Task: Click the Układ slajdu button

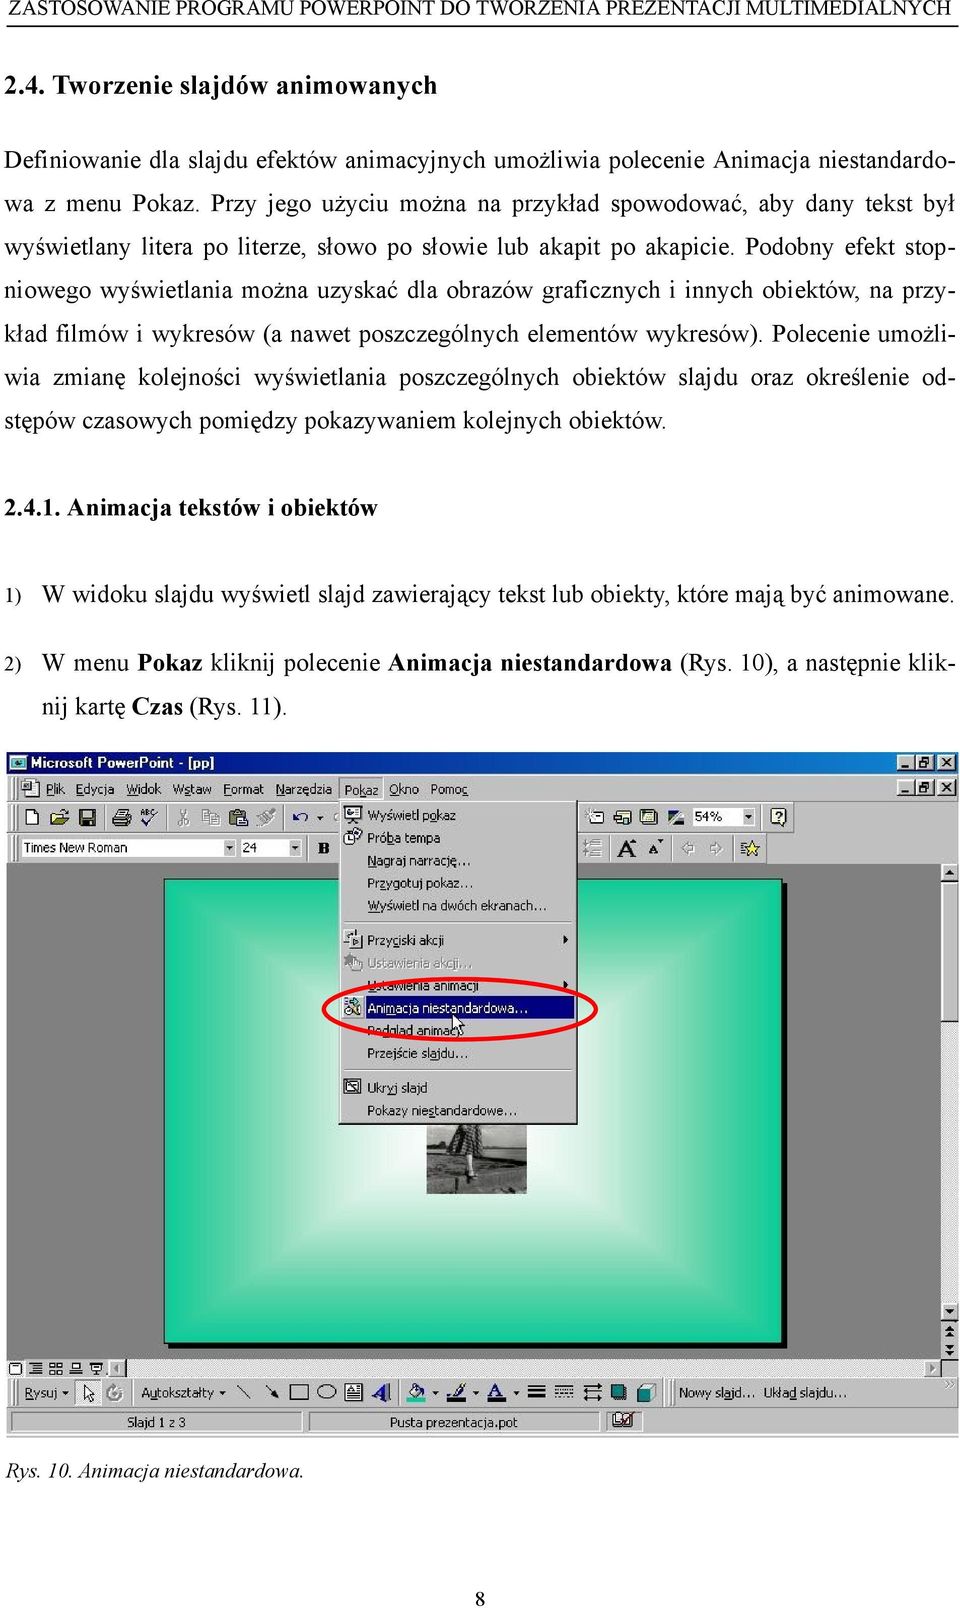Action: pyautogui.click(x=805, y=1392)
